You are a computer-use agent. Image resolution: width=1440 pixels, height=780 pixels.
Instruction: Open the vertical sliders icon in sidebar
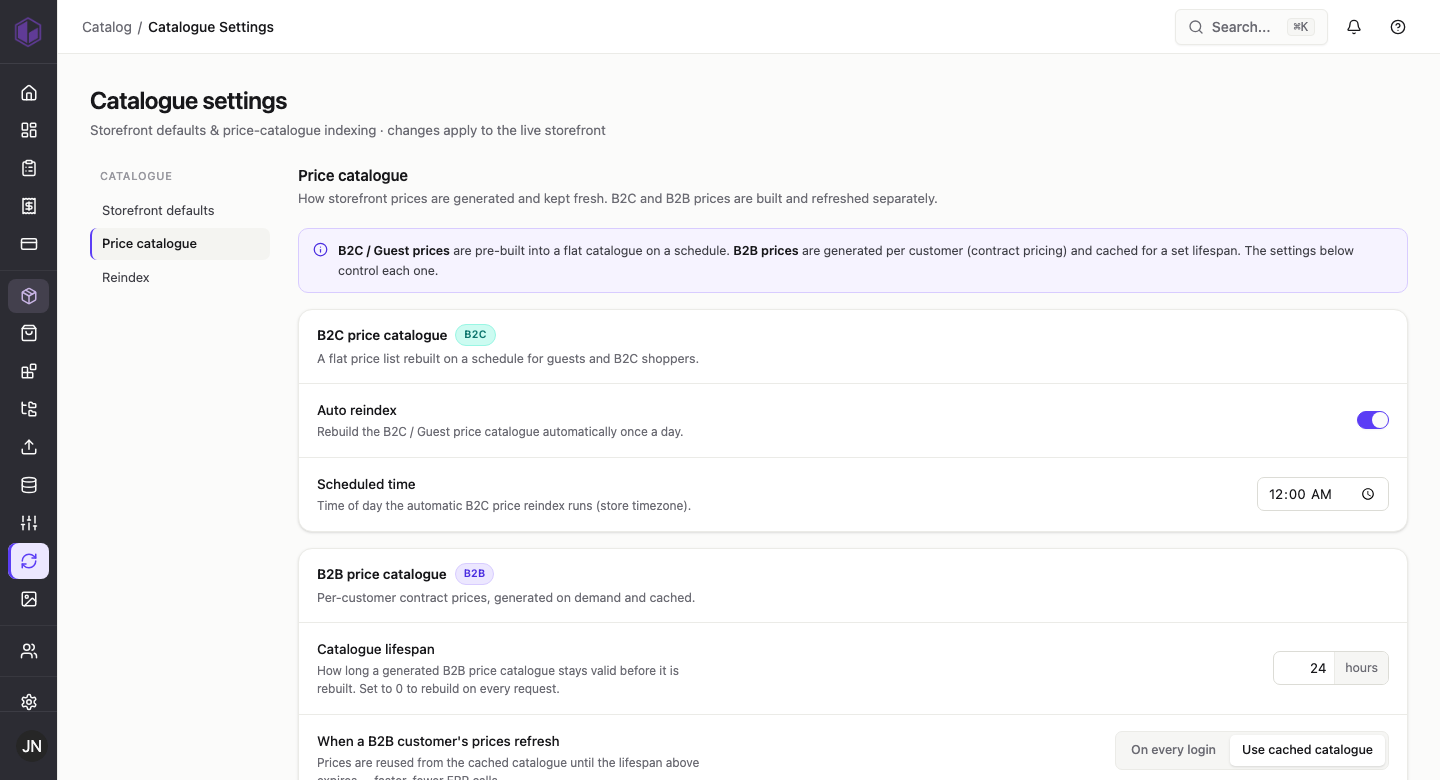pyautogui.click(x=29, y=523)
